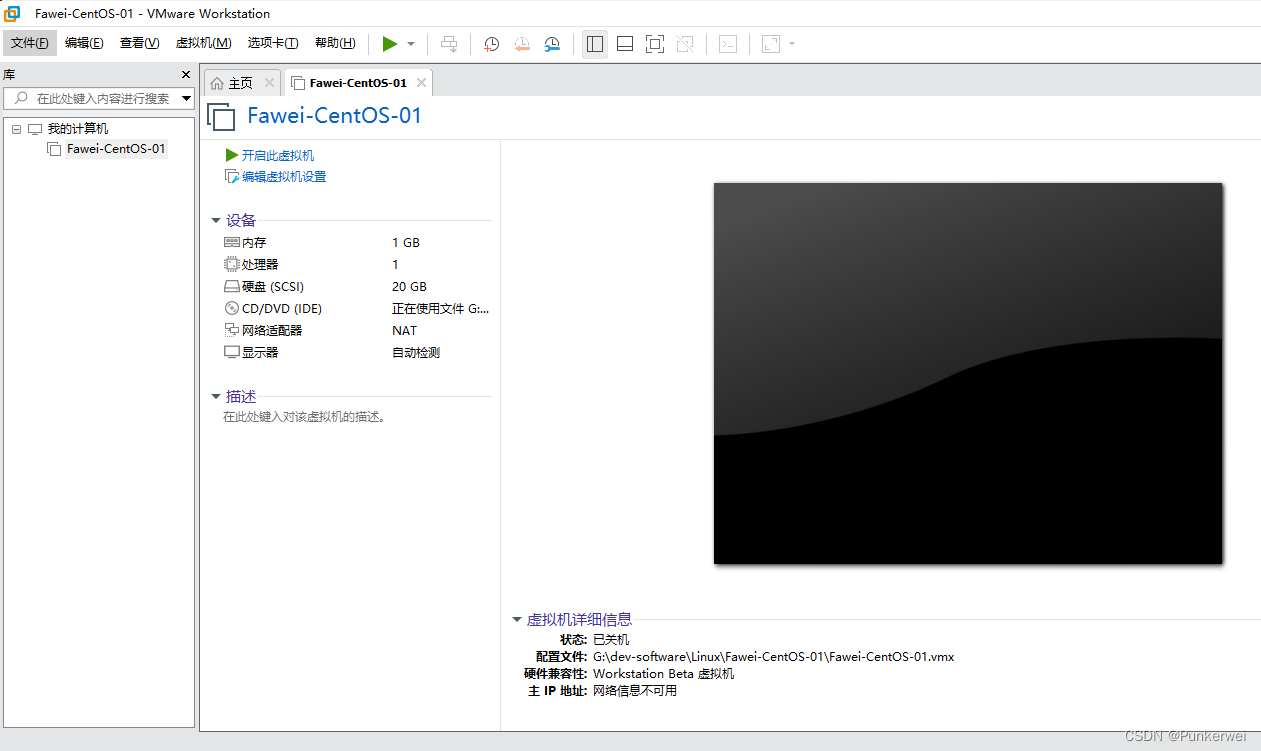1261x751 pixels.
Task: Close the 主页 tab
Action: point(269,83)
